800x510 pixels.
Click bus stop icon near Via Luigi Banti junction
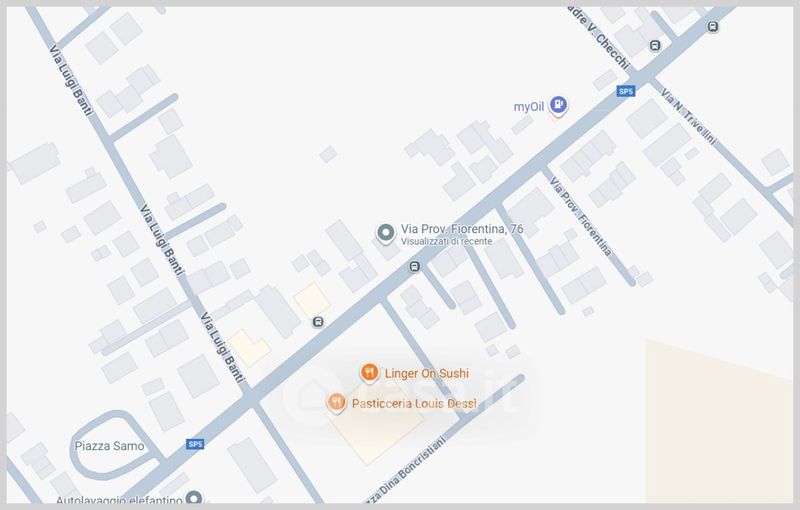pos(318,322)
